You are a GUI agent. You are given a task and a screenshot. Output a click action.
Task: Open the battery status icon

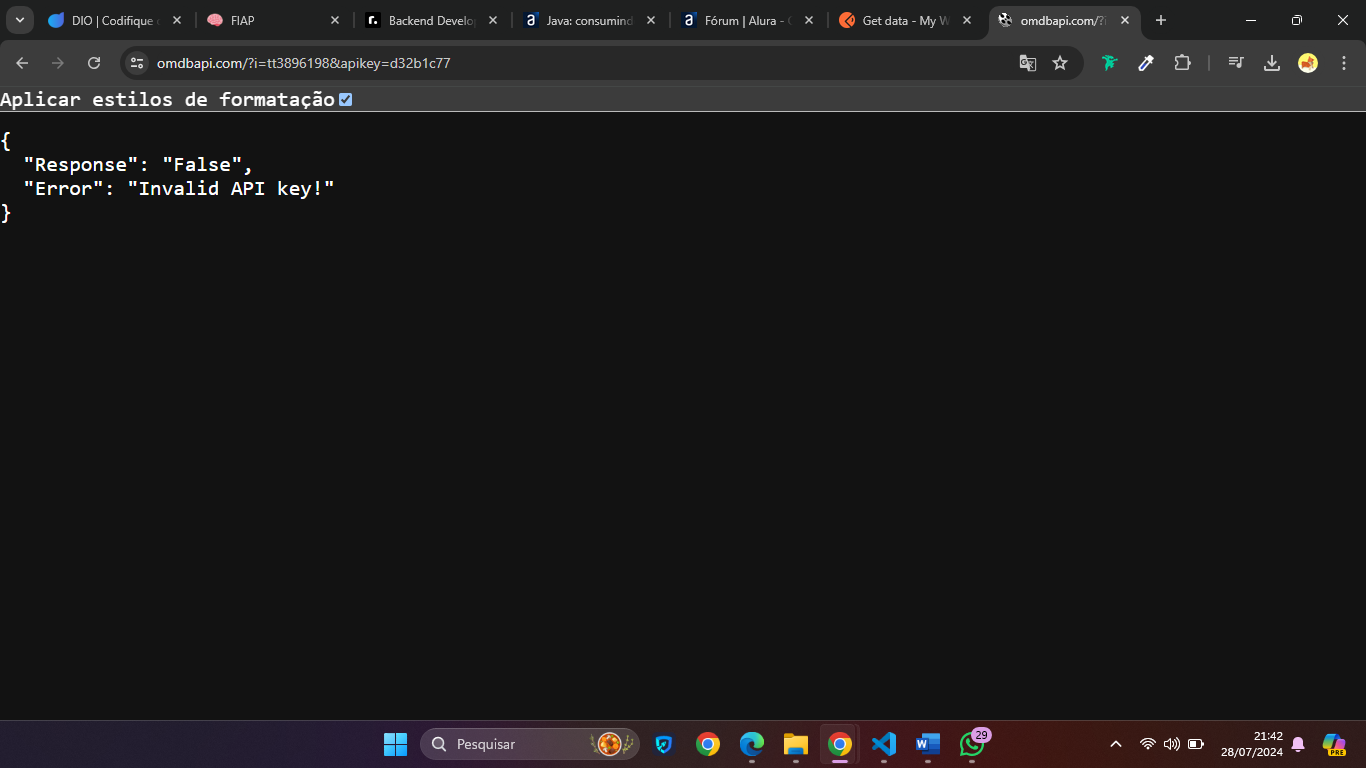pyautogui.click(x=1196, y=744)
